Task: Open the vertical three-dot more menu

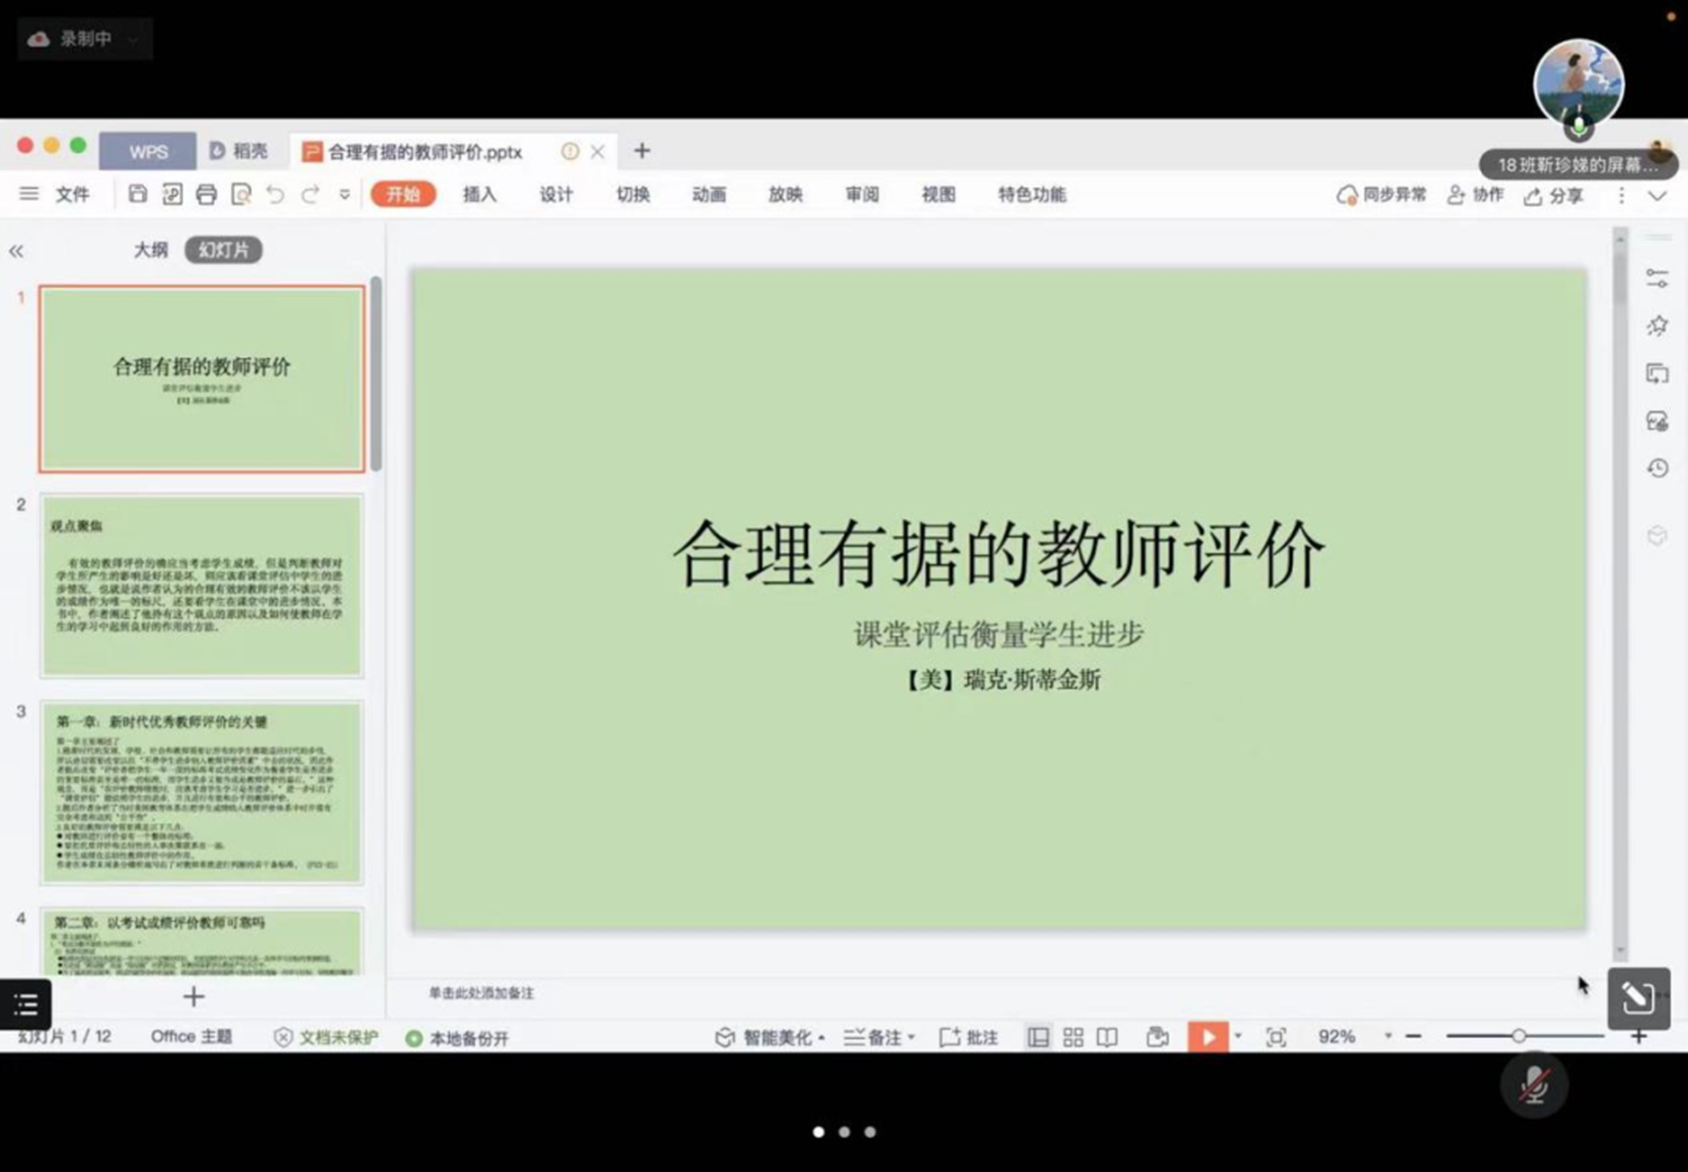Action: (1621, 196)
